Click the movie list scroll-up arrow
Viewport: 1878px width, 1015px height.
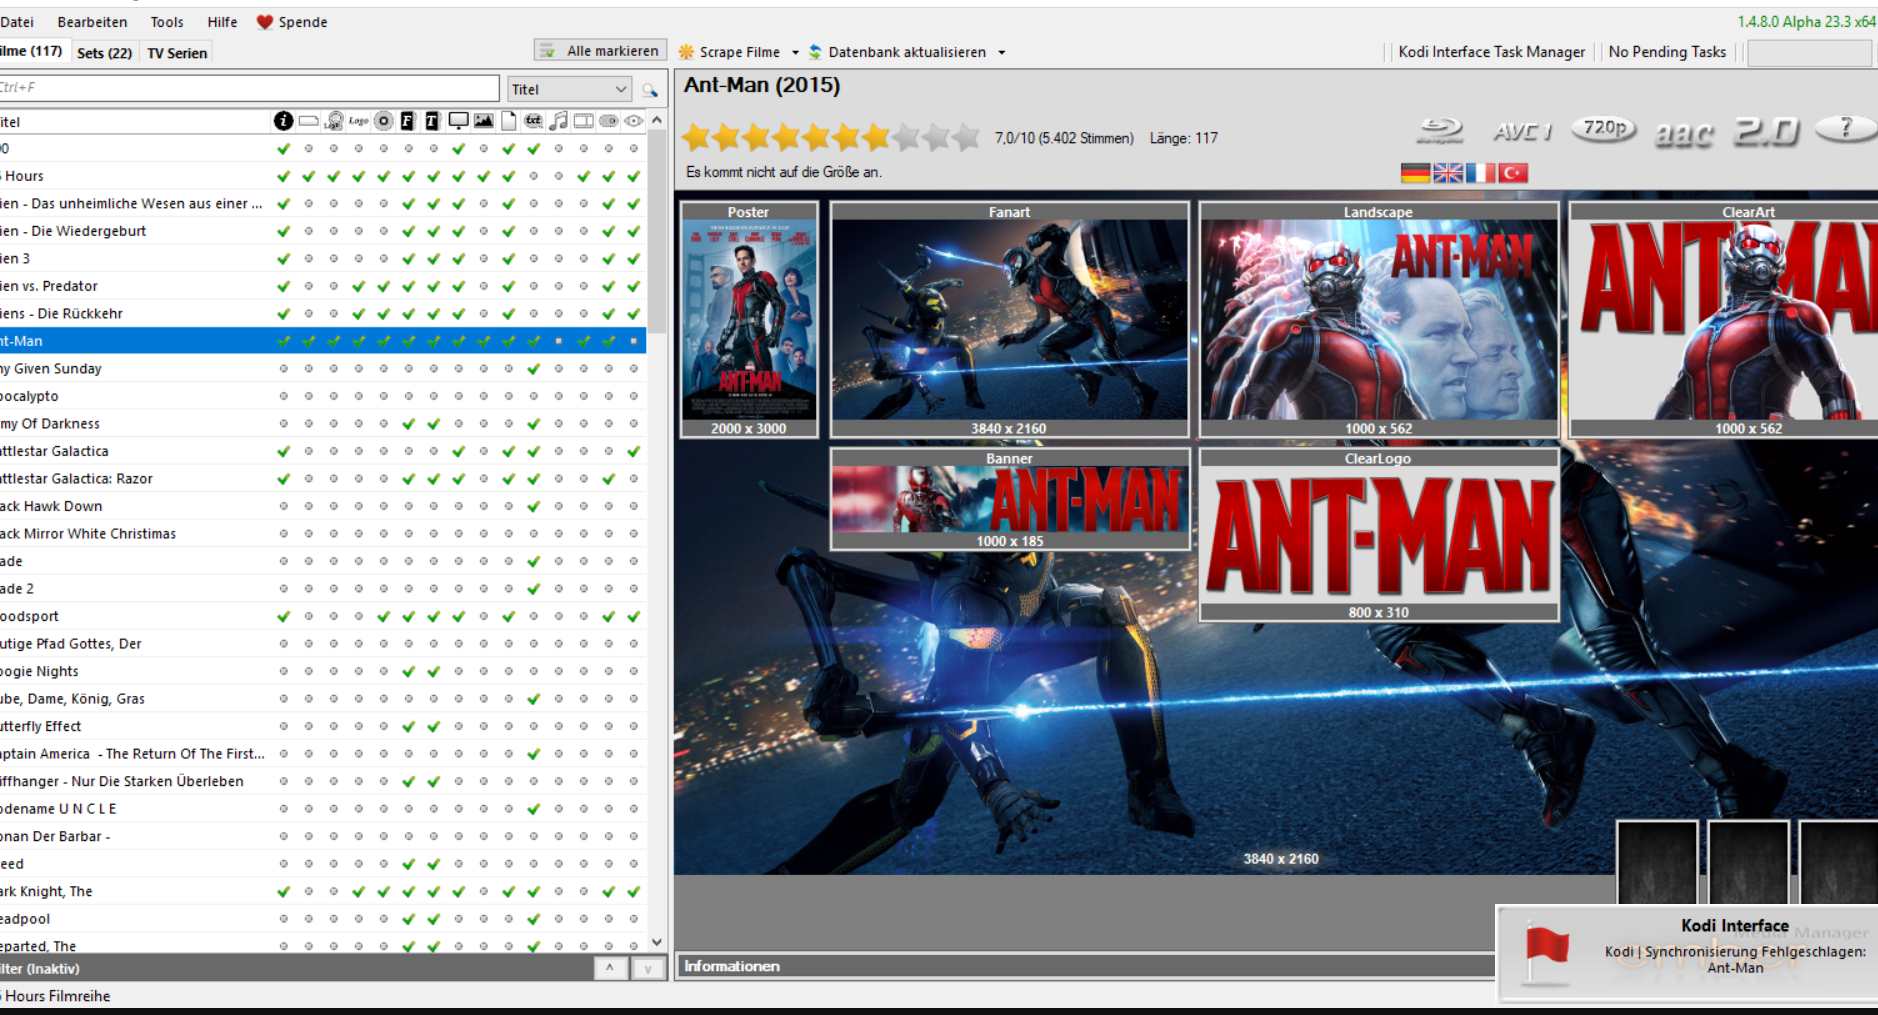[657, 121]
